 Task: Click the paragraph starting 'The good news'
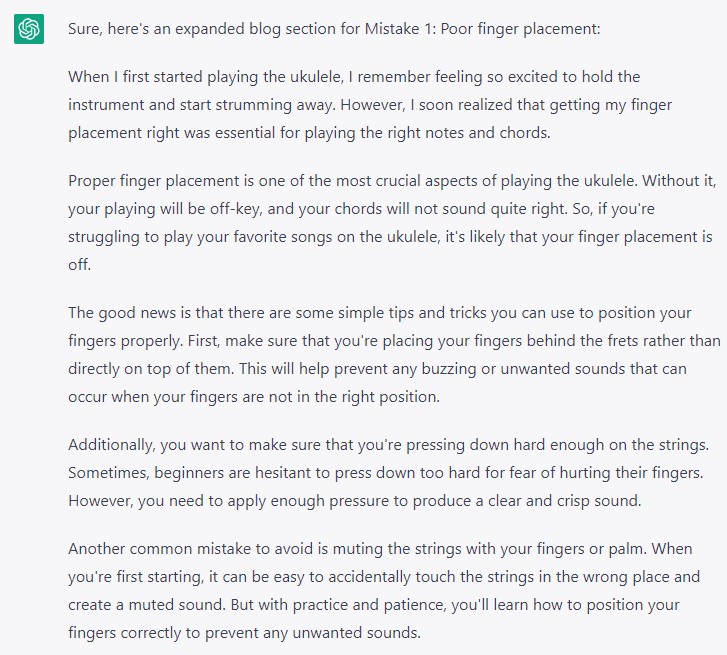tap(394, 355)
